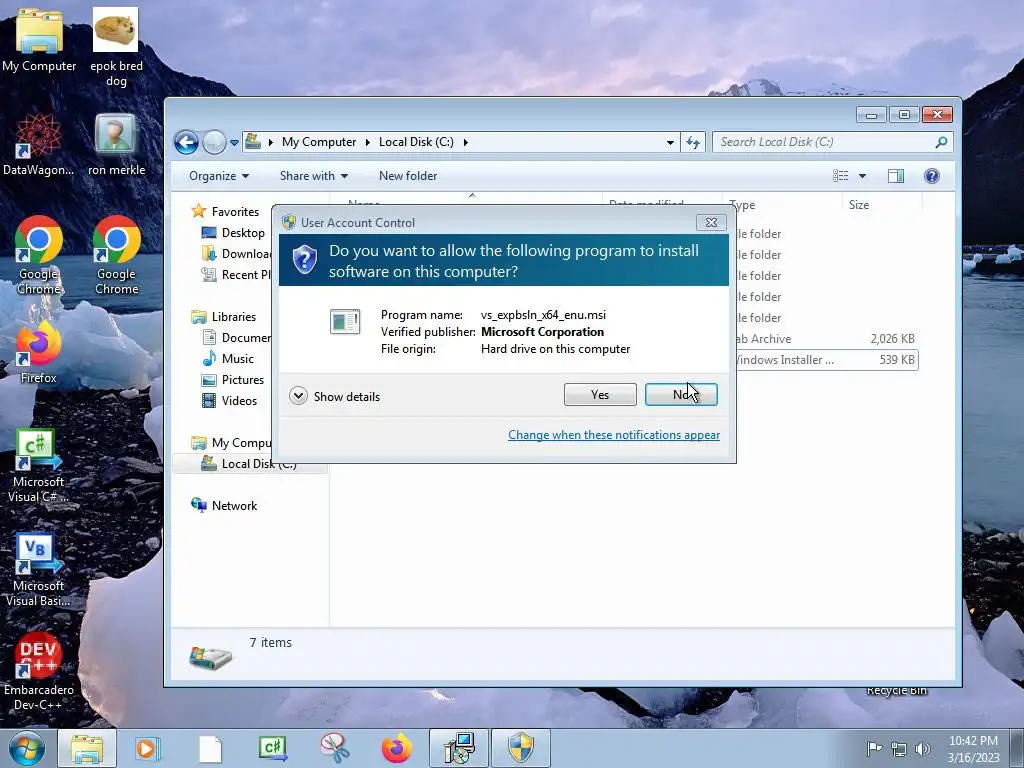This screenshot has height=768, width=1024.
Task: Click the Explorer forward navigation button
Action: tap(214, 142)
